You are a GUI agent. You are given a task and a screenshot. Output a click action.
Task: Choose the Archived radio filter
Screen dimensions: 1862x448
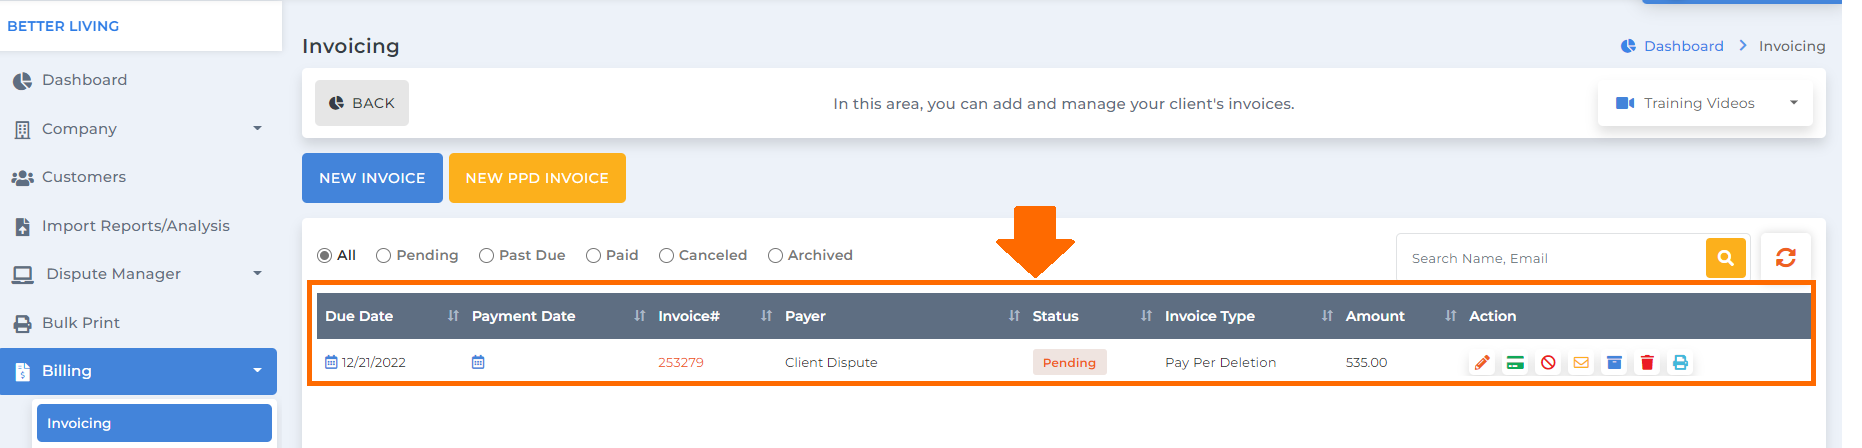(810, 256)
